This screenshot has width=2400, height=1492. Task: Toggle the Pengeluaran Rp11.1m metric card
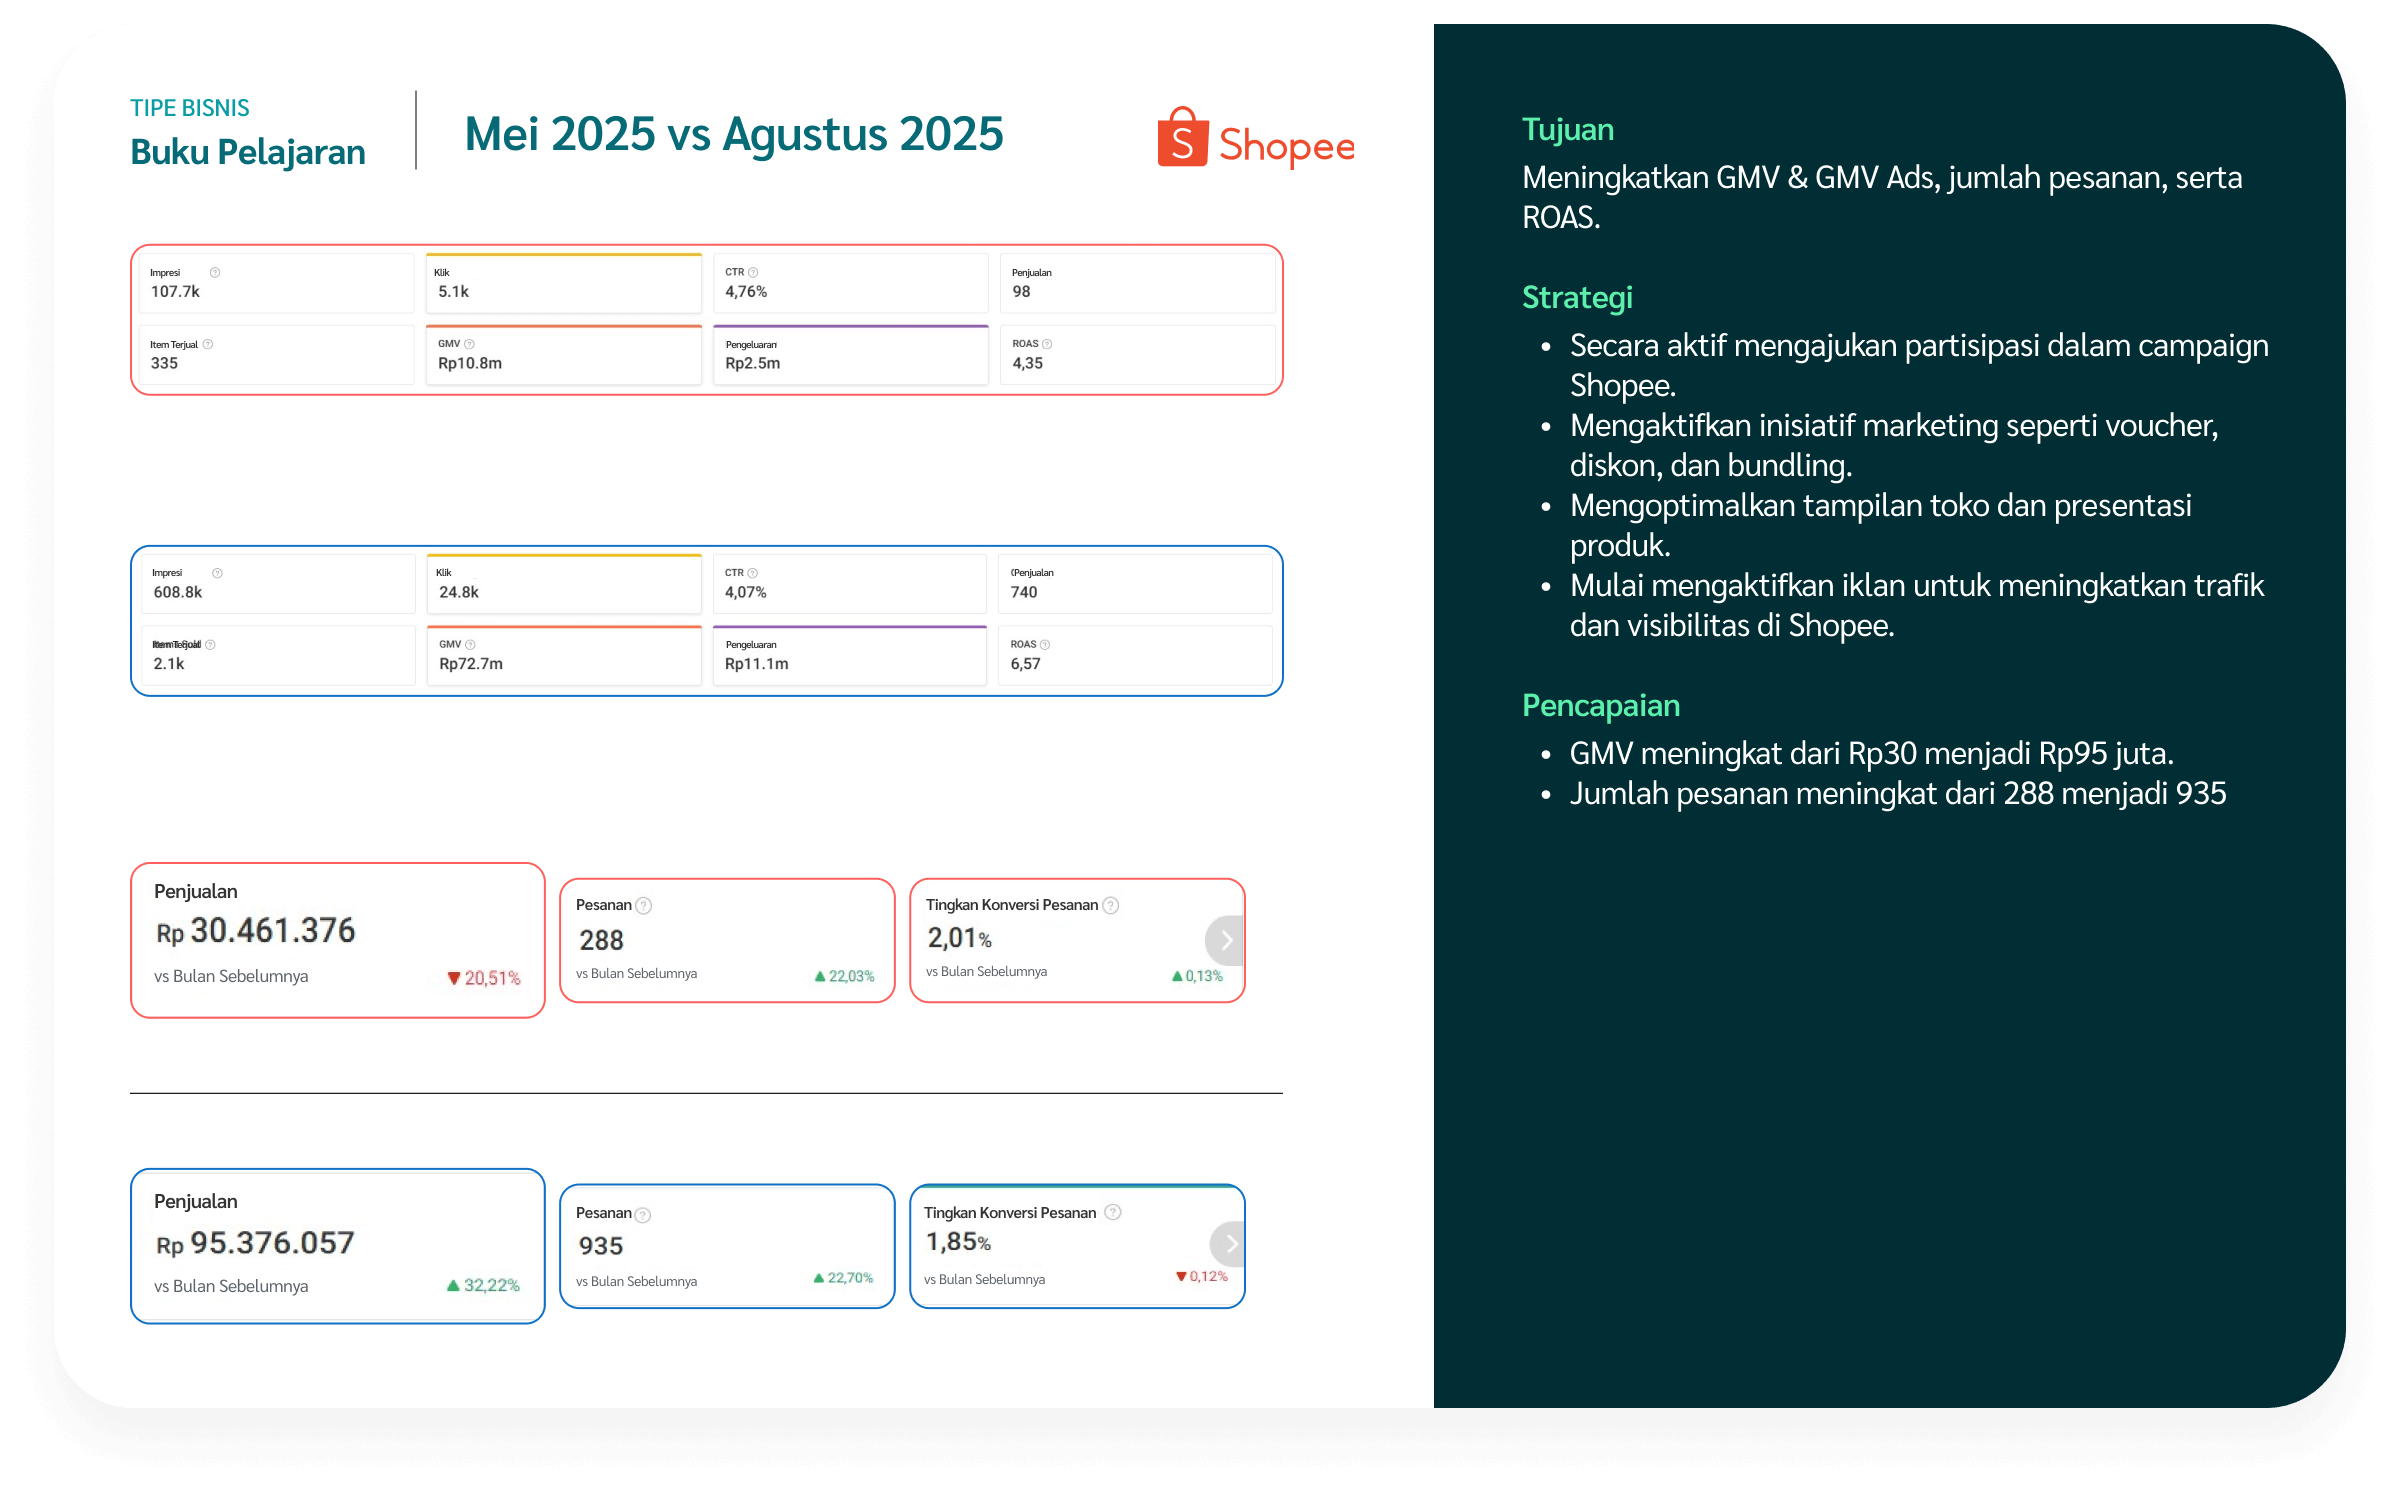pos(849,655)
